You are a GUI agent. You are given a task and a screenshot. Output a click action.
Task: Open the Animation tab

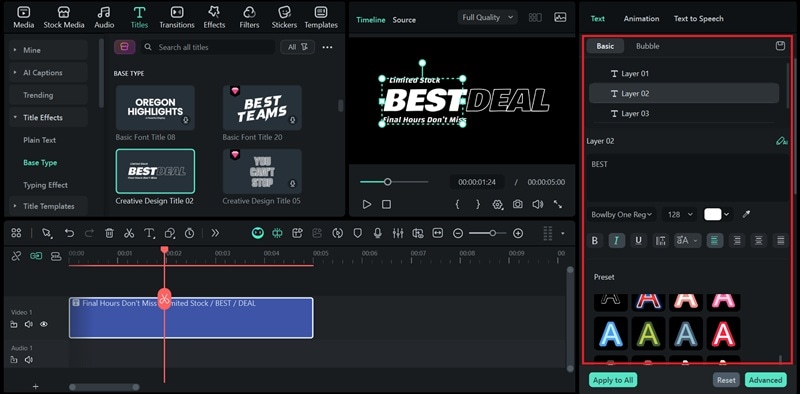click(641, 18)
